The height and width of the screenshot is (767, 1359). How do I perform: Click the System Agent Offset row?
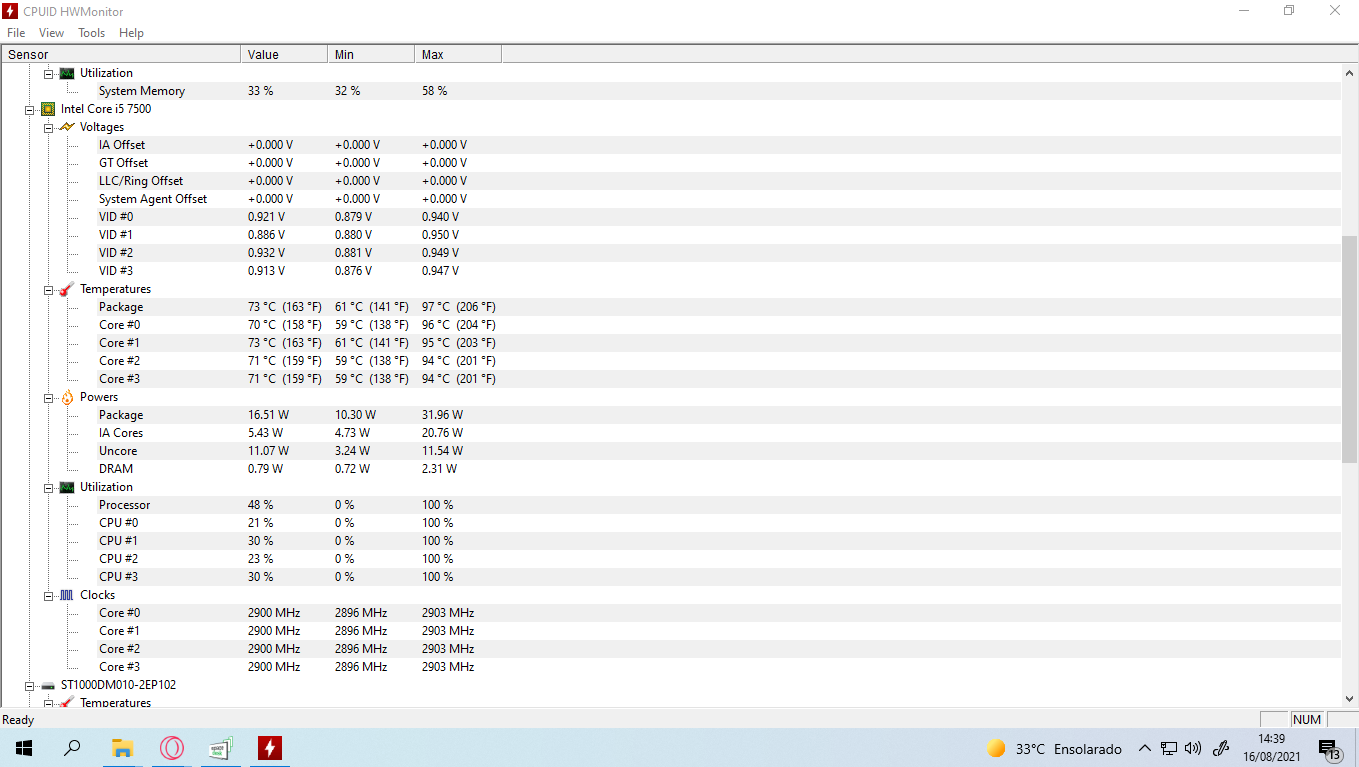(719, 199)
